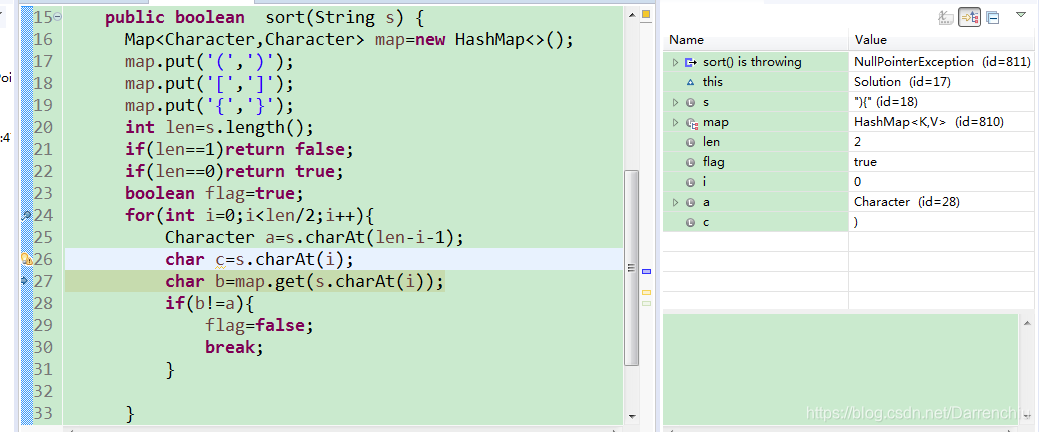Click the breakpoint marker on line 24
Viewport: 1039px width, 432px height.
coord(27,215)
